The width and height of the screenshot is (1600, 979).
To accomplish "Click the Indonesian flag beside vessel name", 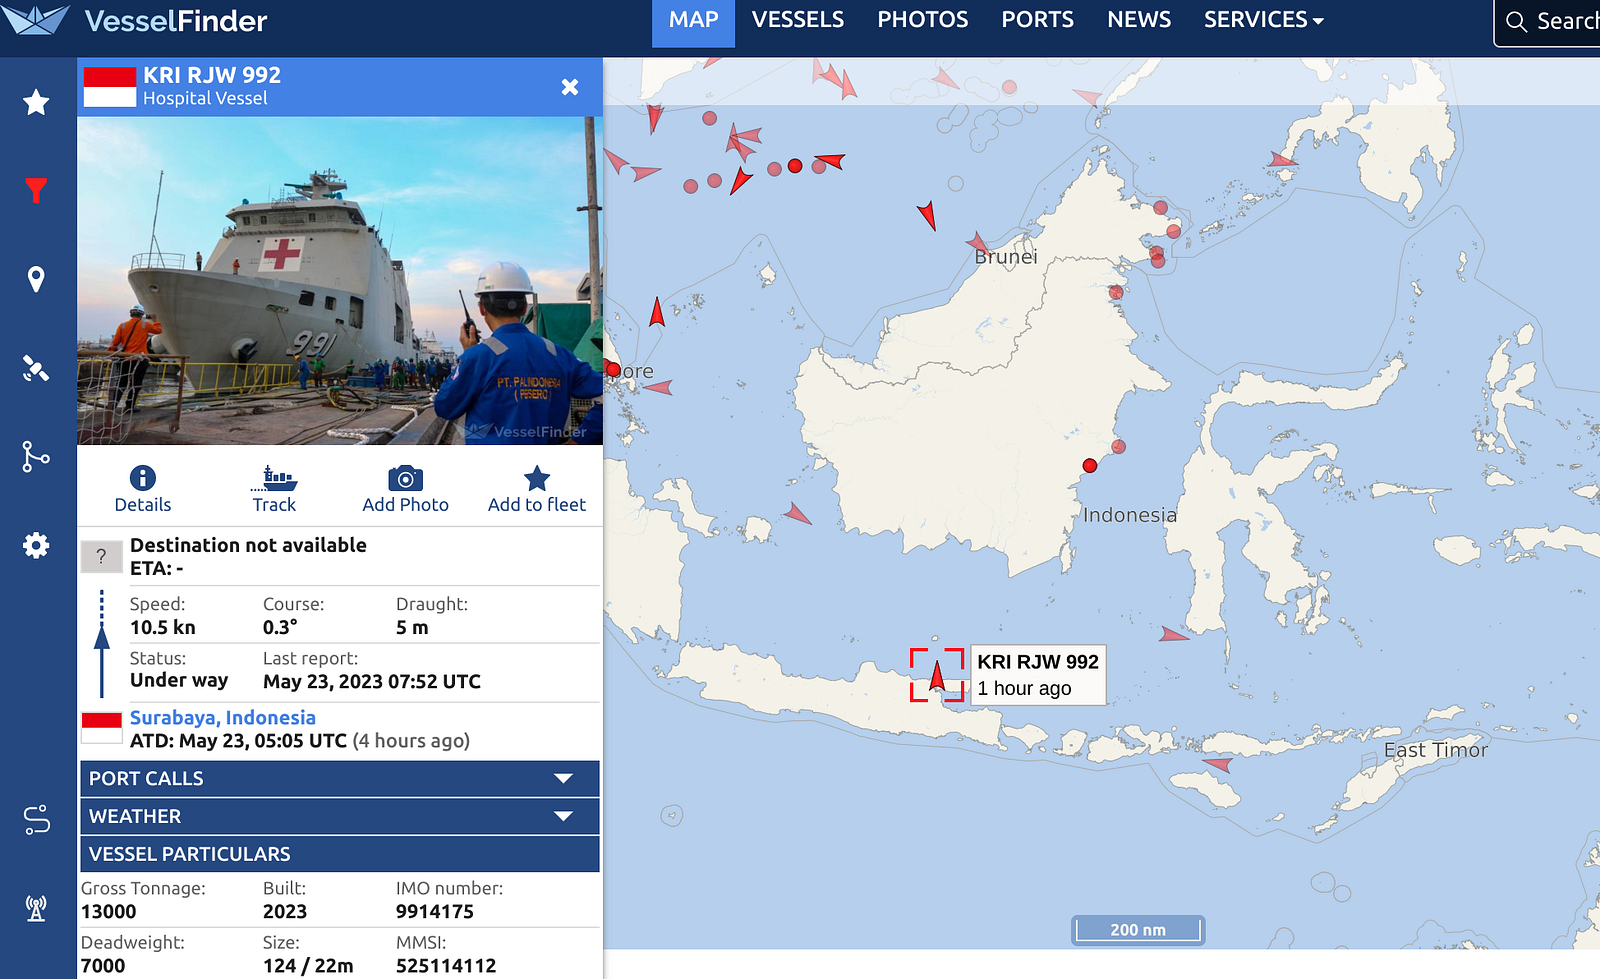I will click(x=110, y=87).
